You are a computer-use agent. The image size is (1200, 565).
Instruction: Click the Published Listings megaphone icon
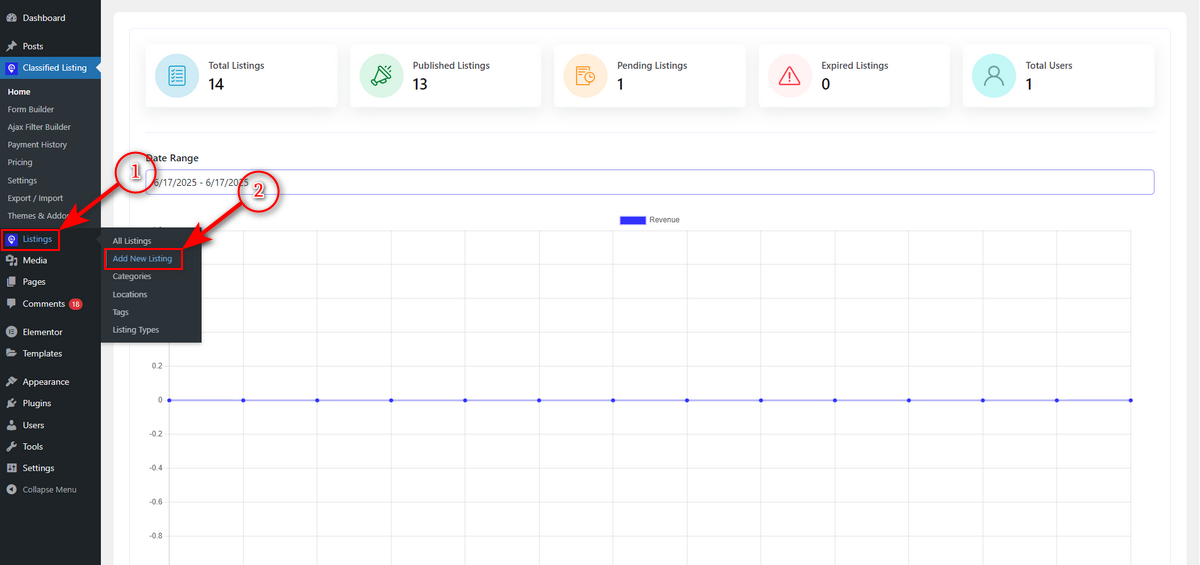pyautogui.click(x=381, y=76)
